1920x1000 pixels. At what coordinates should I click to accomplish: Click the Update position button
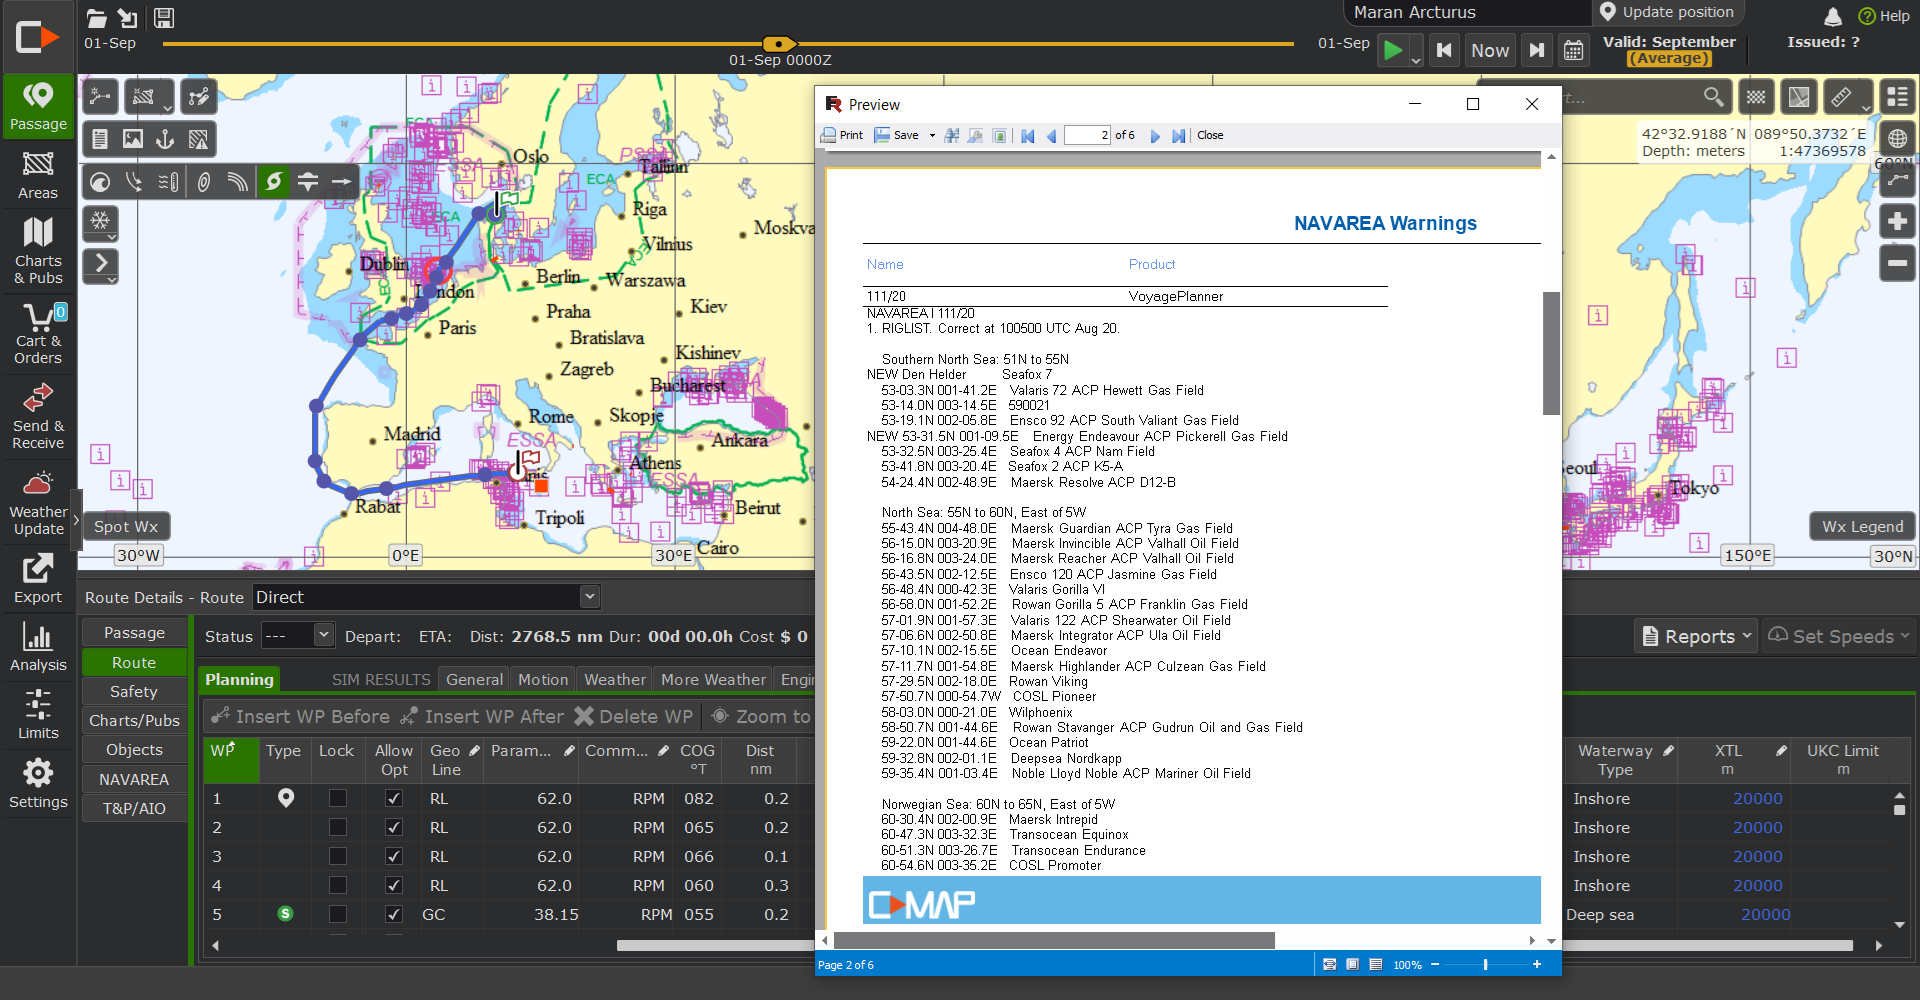1667,12
